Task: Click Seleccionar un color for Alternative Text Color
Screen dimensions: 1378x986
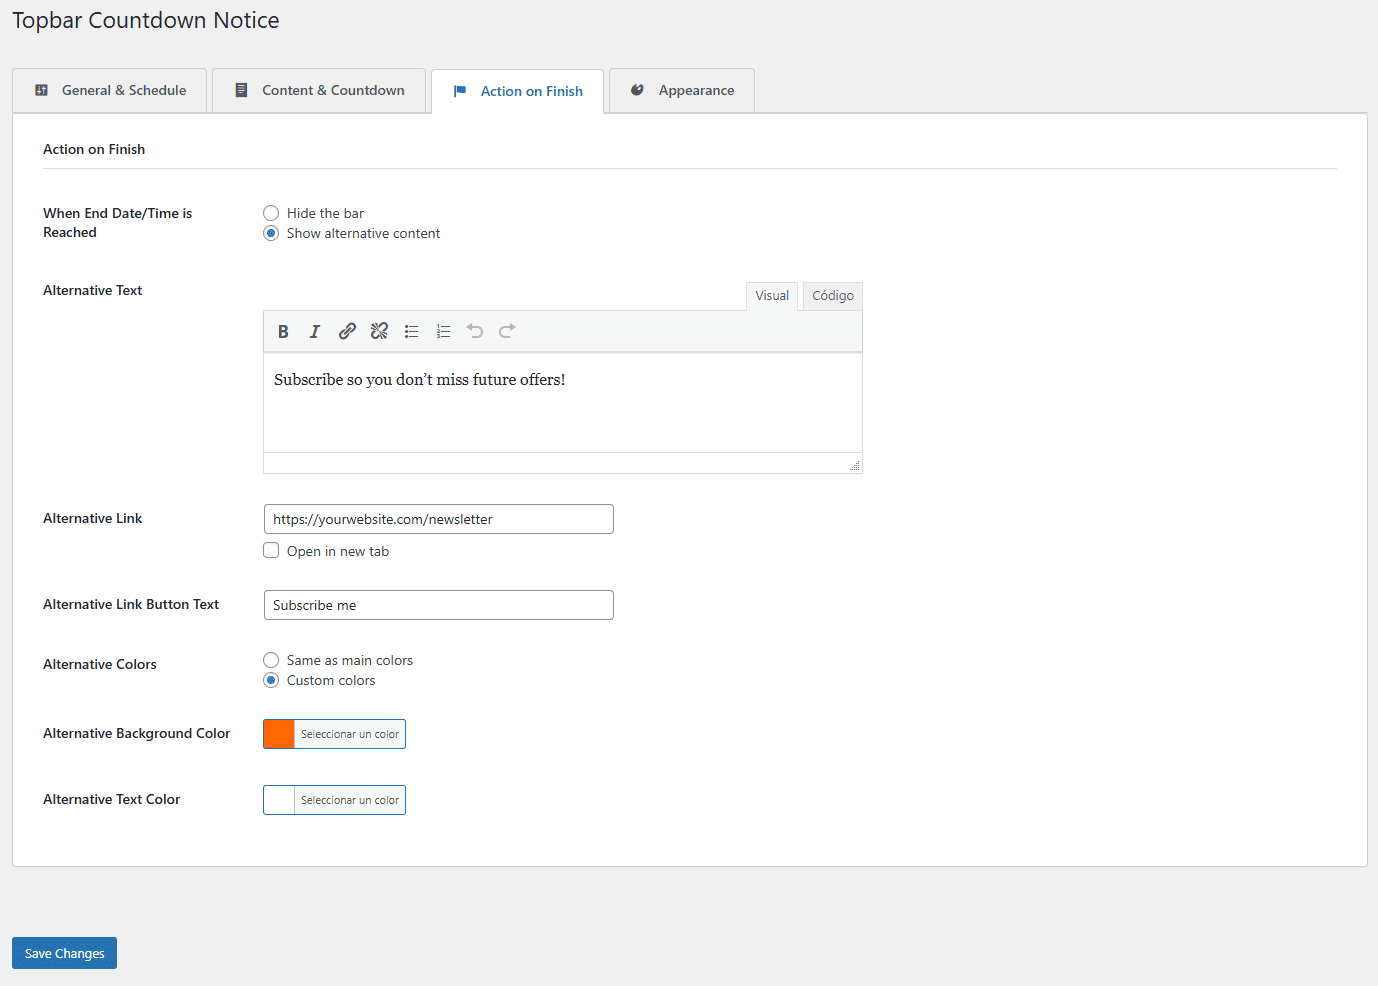Action: coord(348,799)
